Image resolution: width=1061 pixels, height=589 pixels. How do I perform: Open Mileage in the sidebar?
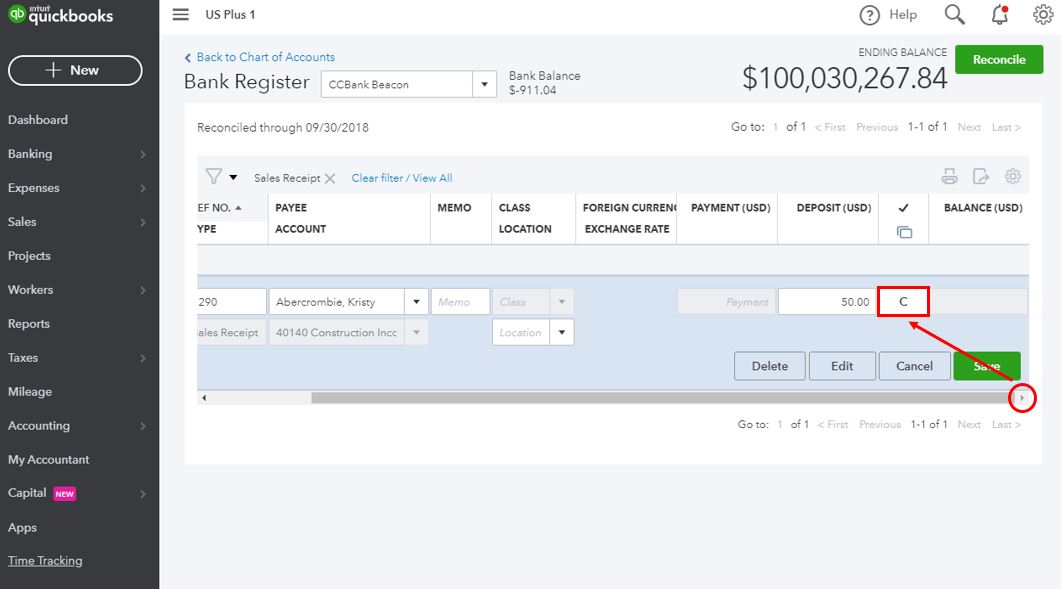click(x=30, y=391)
